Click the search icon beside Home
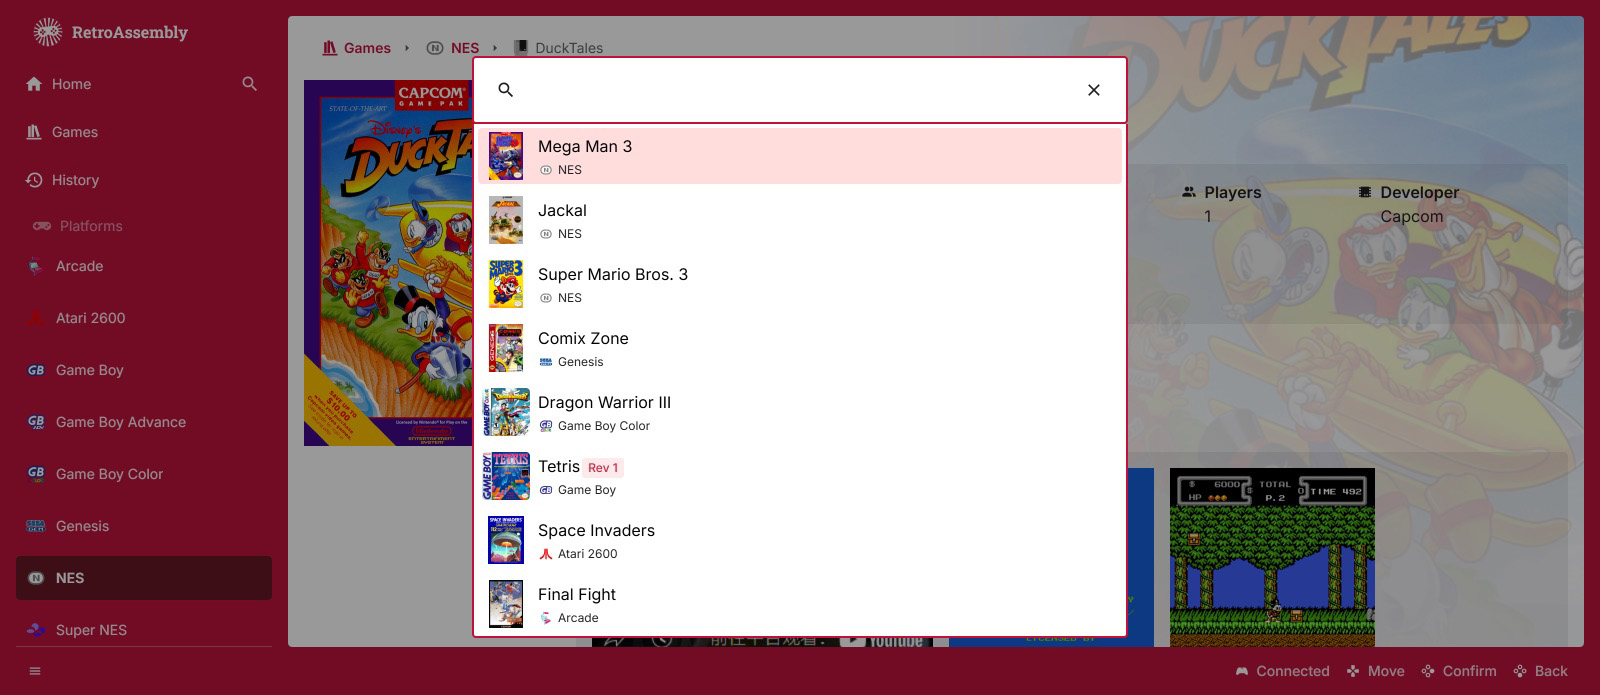The image size is (1600, 695). point(250,84)
